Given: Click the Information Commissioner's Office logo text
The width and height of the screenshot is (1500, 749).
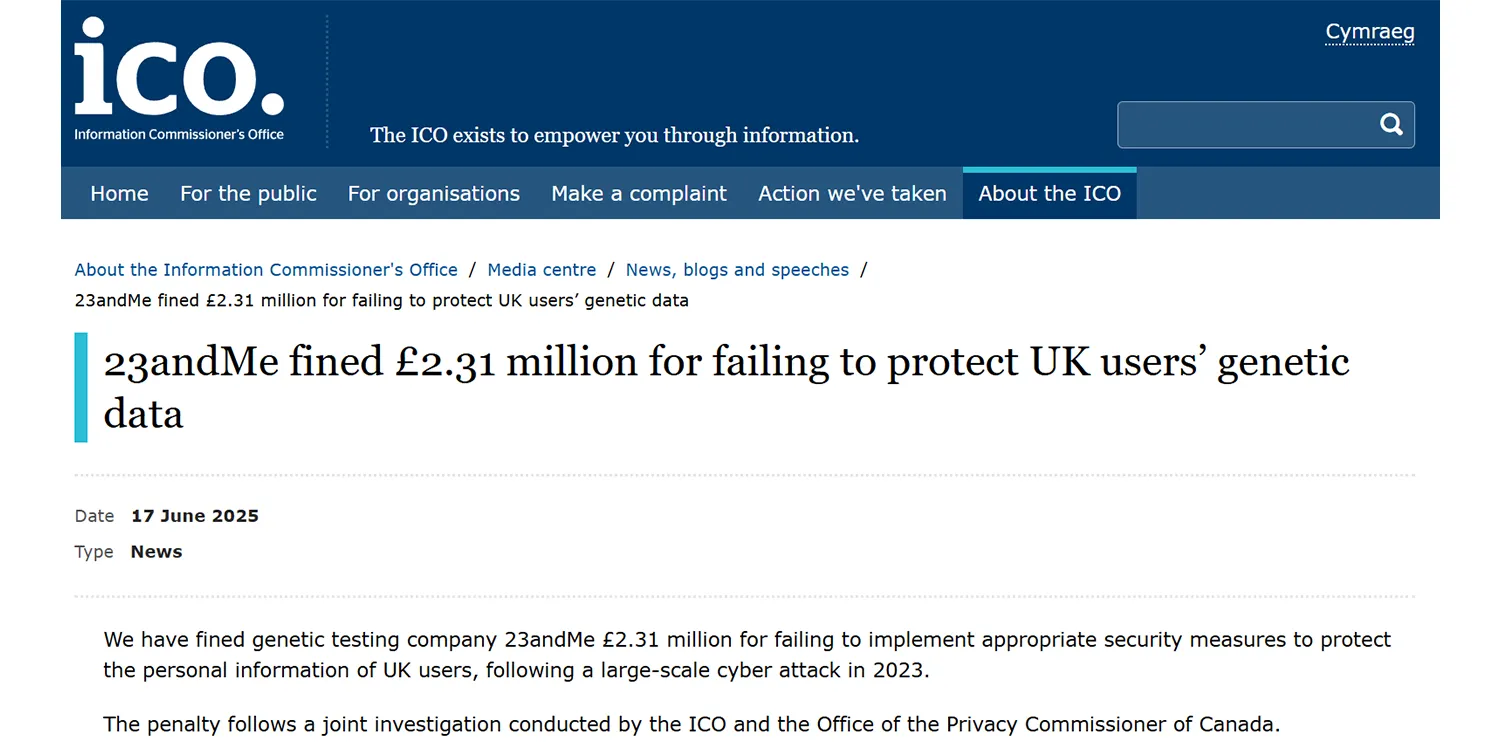Looking at the screenshot, I should 179,135.
